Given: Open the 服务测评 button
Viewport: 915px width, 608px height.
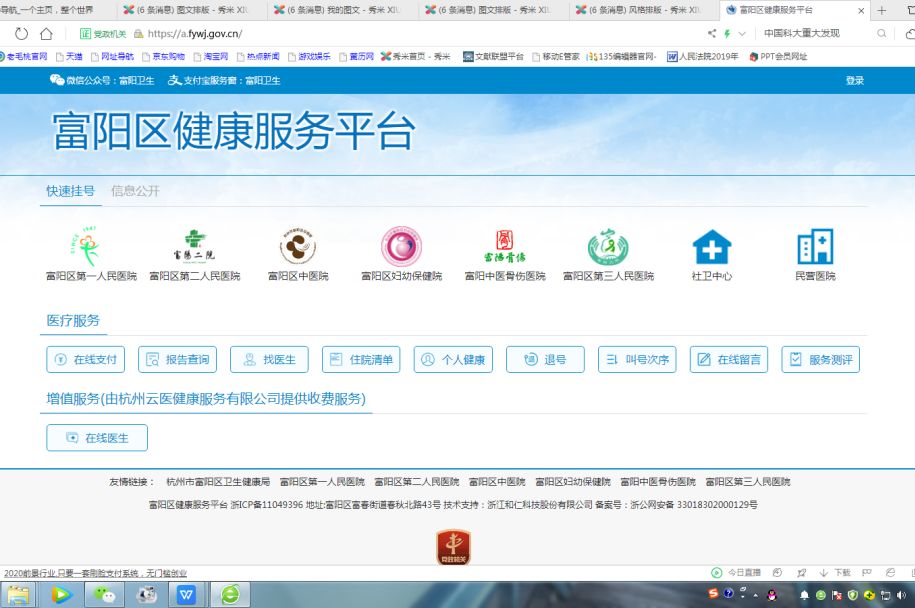Looking at the screenshot, I should (820, 359).
